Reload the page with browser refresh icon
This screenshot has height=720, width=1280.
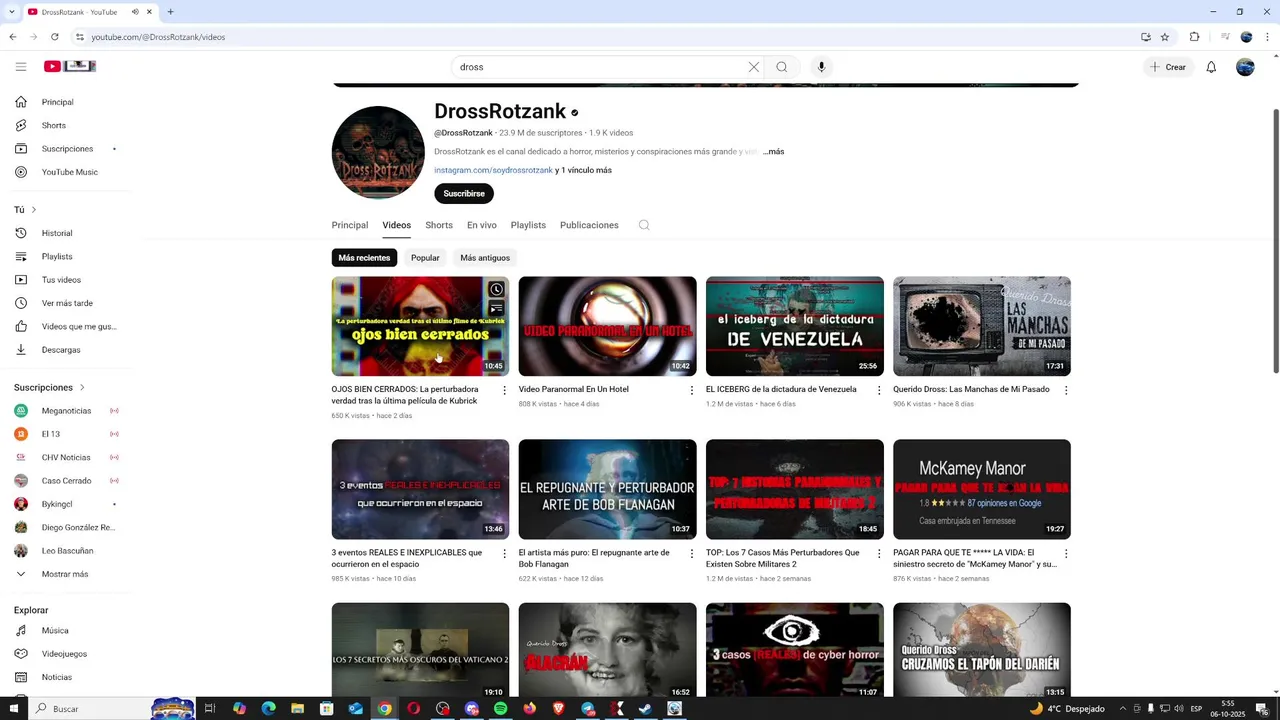pyautogui.click(x=54, y=37)
